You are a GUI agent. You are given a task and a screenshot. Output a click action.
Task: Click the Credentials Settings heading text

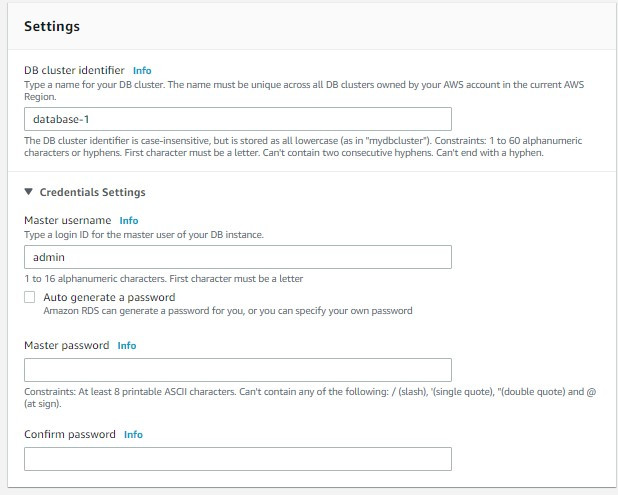pos(92,192)
